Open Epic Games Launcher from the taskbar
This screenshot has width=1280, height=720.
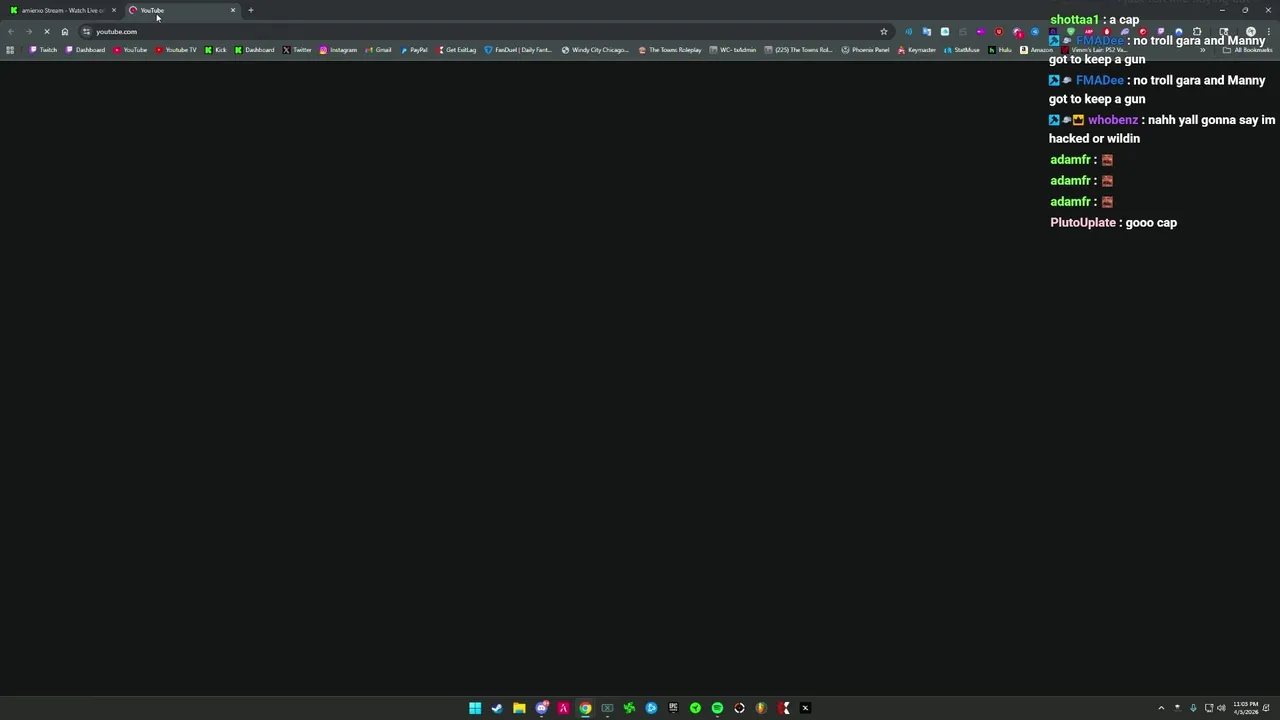point(673,708)
